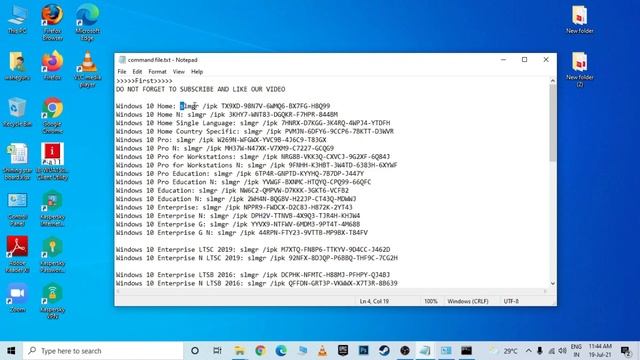
Task: Open volume control in system tray
Action: (x=562, y=351)
